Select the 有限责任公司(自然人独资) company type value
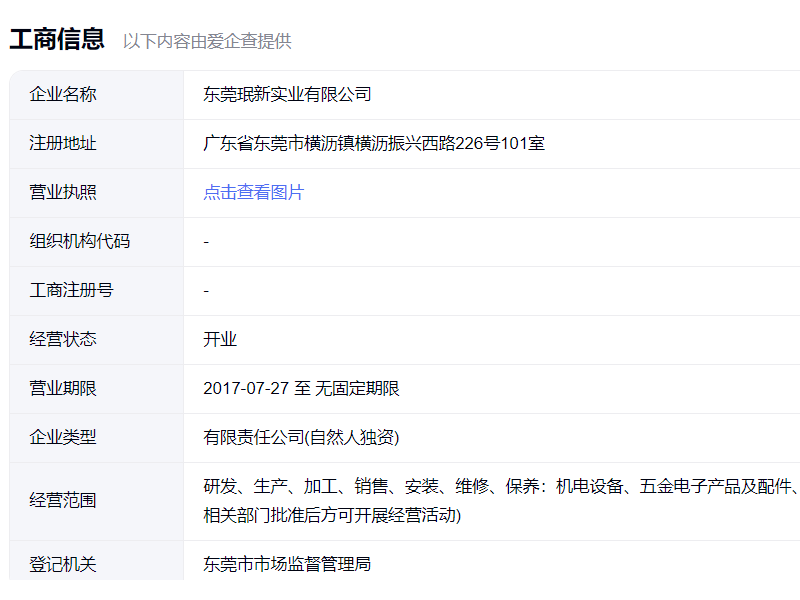The image size is (800, 600). pos(301,438)
